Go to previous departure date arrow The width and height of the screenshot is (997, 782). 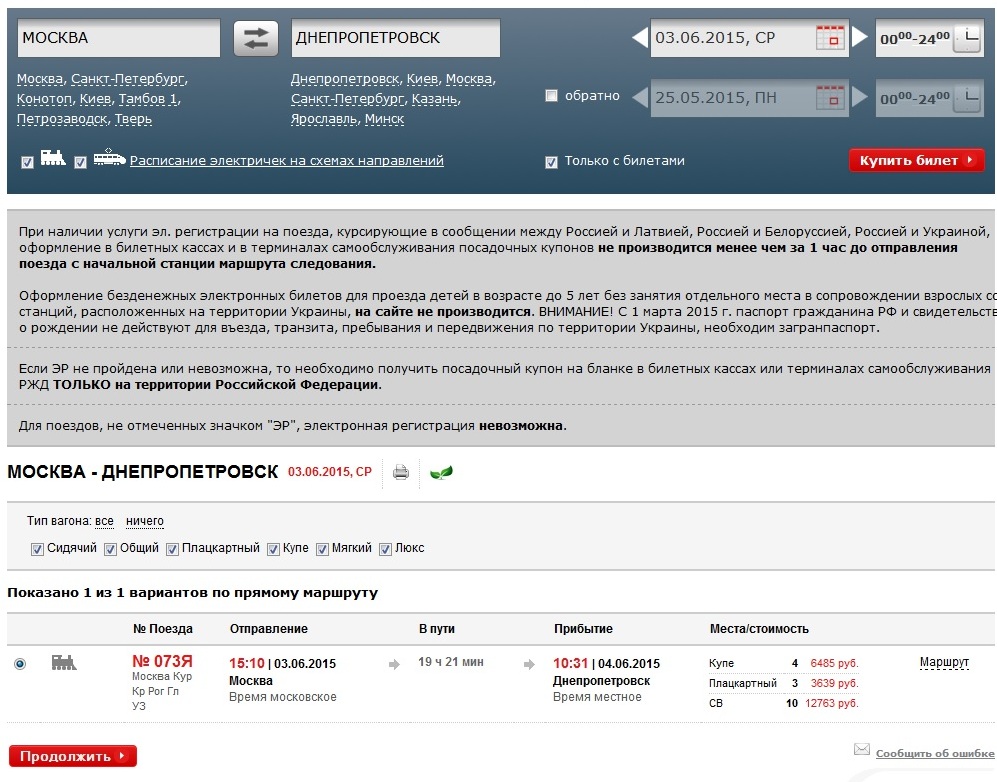[x=640, y=39]
